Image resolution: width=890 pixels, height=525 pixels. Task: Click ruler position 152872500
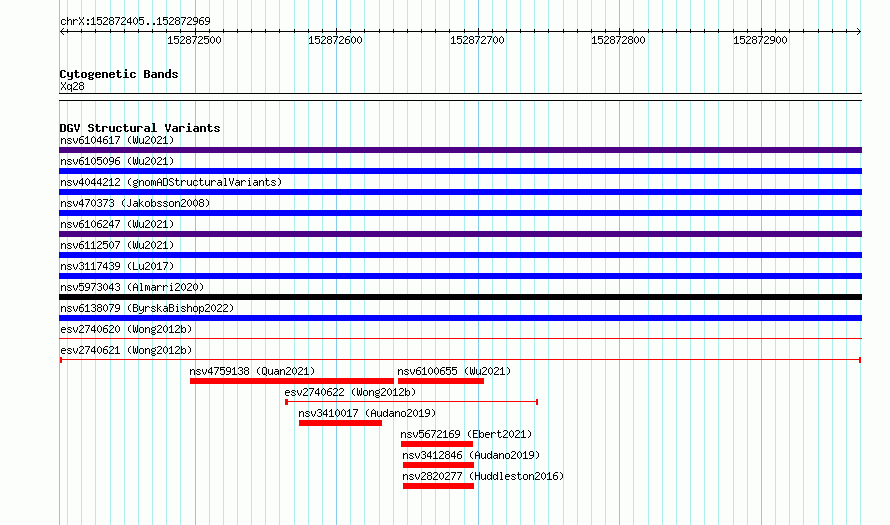pos(194,40)
